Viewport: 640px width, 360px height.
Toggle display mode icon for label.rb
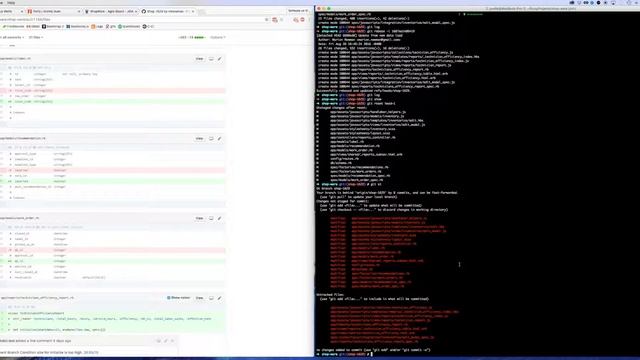tap(211, 59)
